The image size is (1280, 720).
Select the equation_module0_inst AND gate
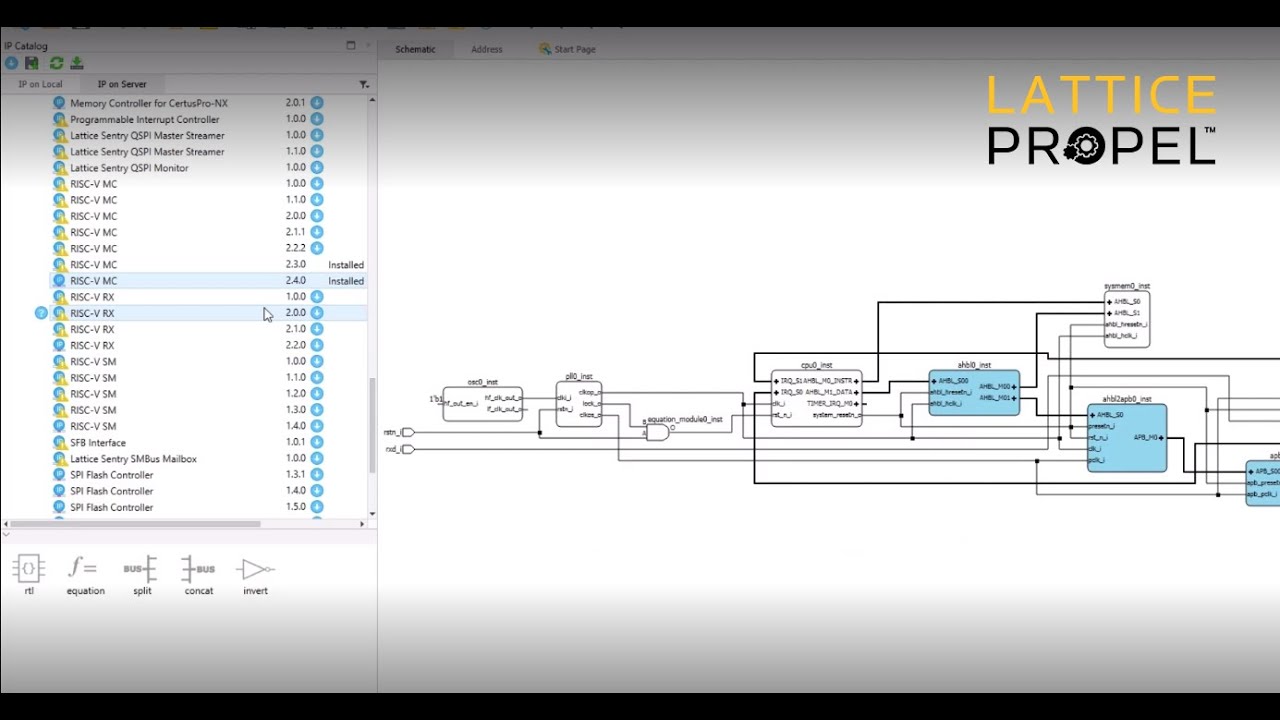point(657,433)
